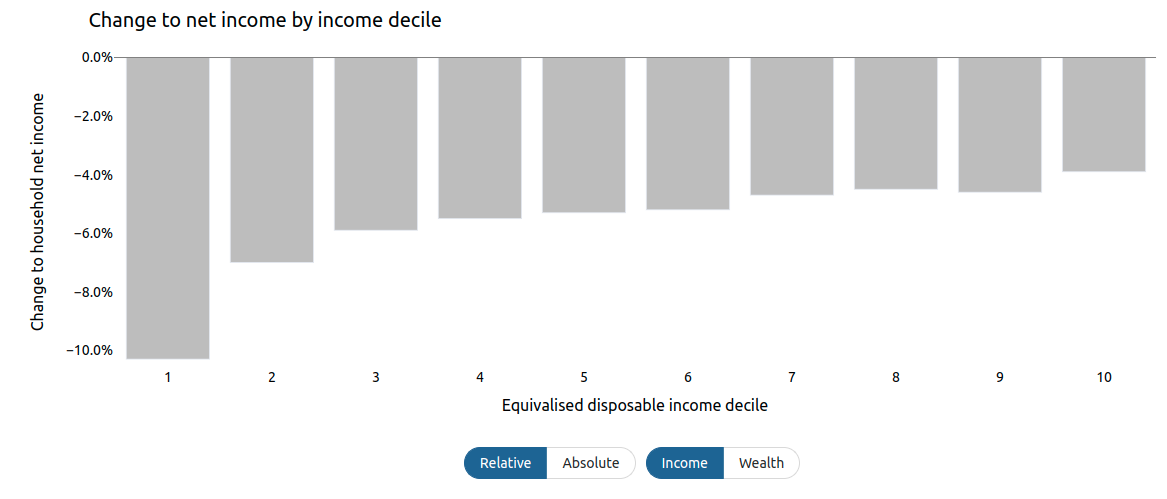Image resolution: width=1167 pixels, height=499 pixels.
Task: Click the -10.0% y-axis tick label
Action: coord(91,351)
